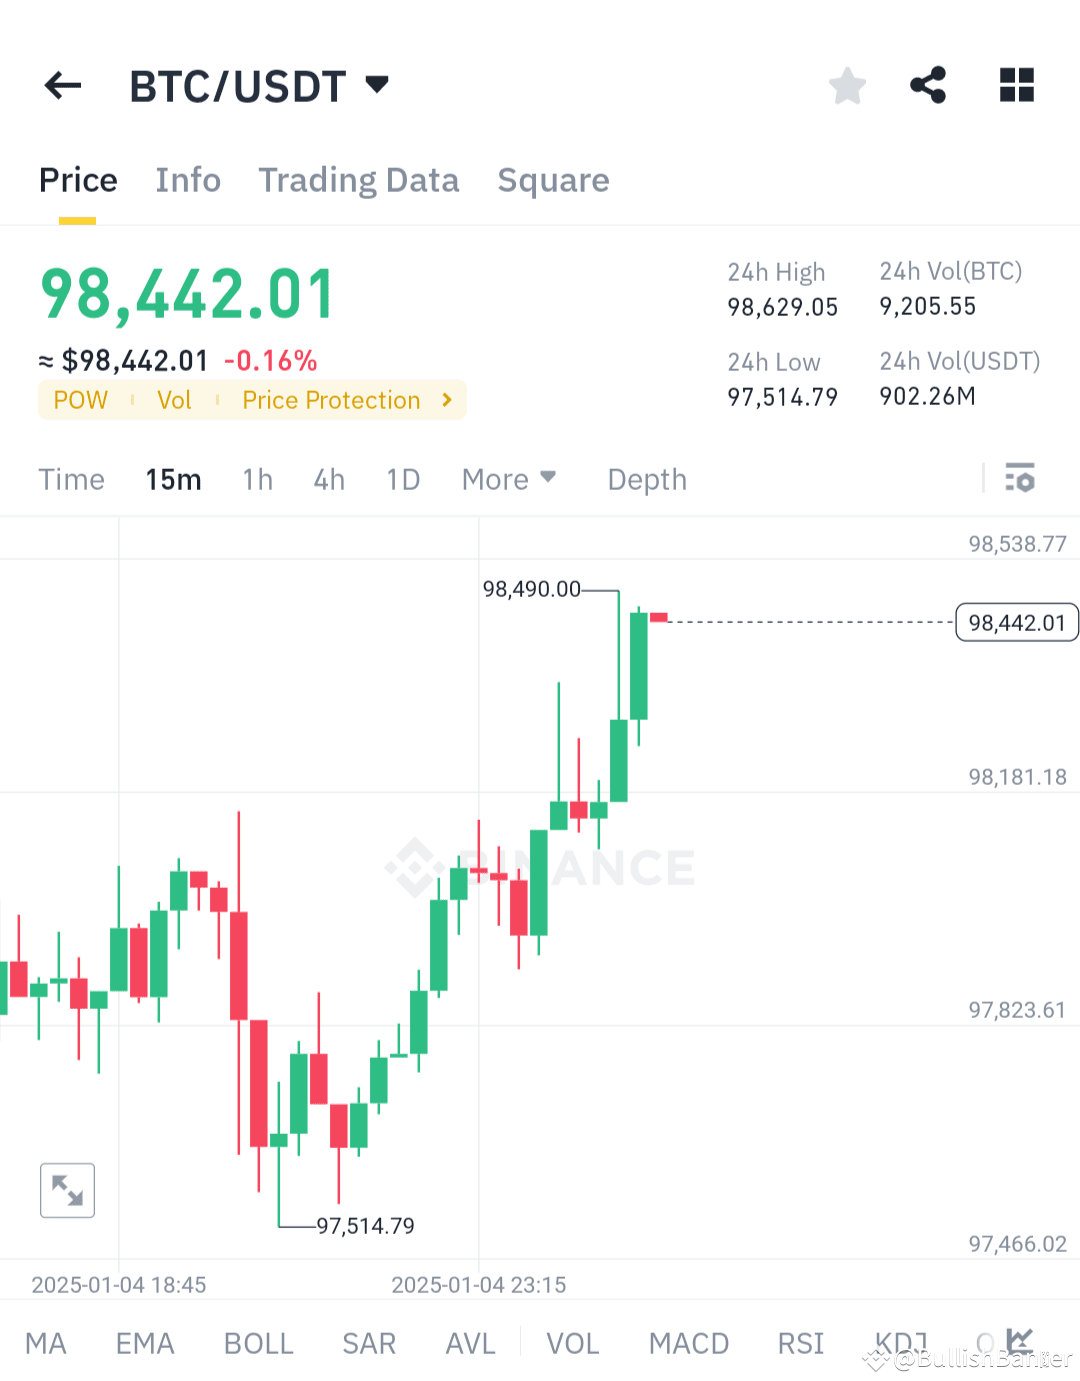This screenshot has height=1381, width=1080.
Task: Select the 1D timeframe
Action: pyautogui.click(x=403, y=479)
